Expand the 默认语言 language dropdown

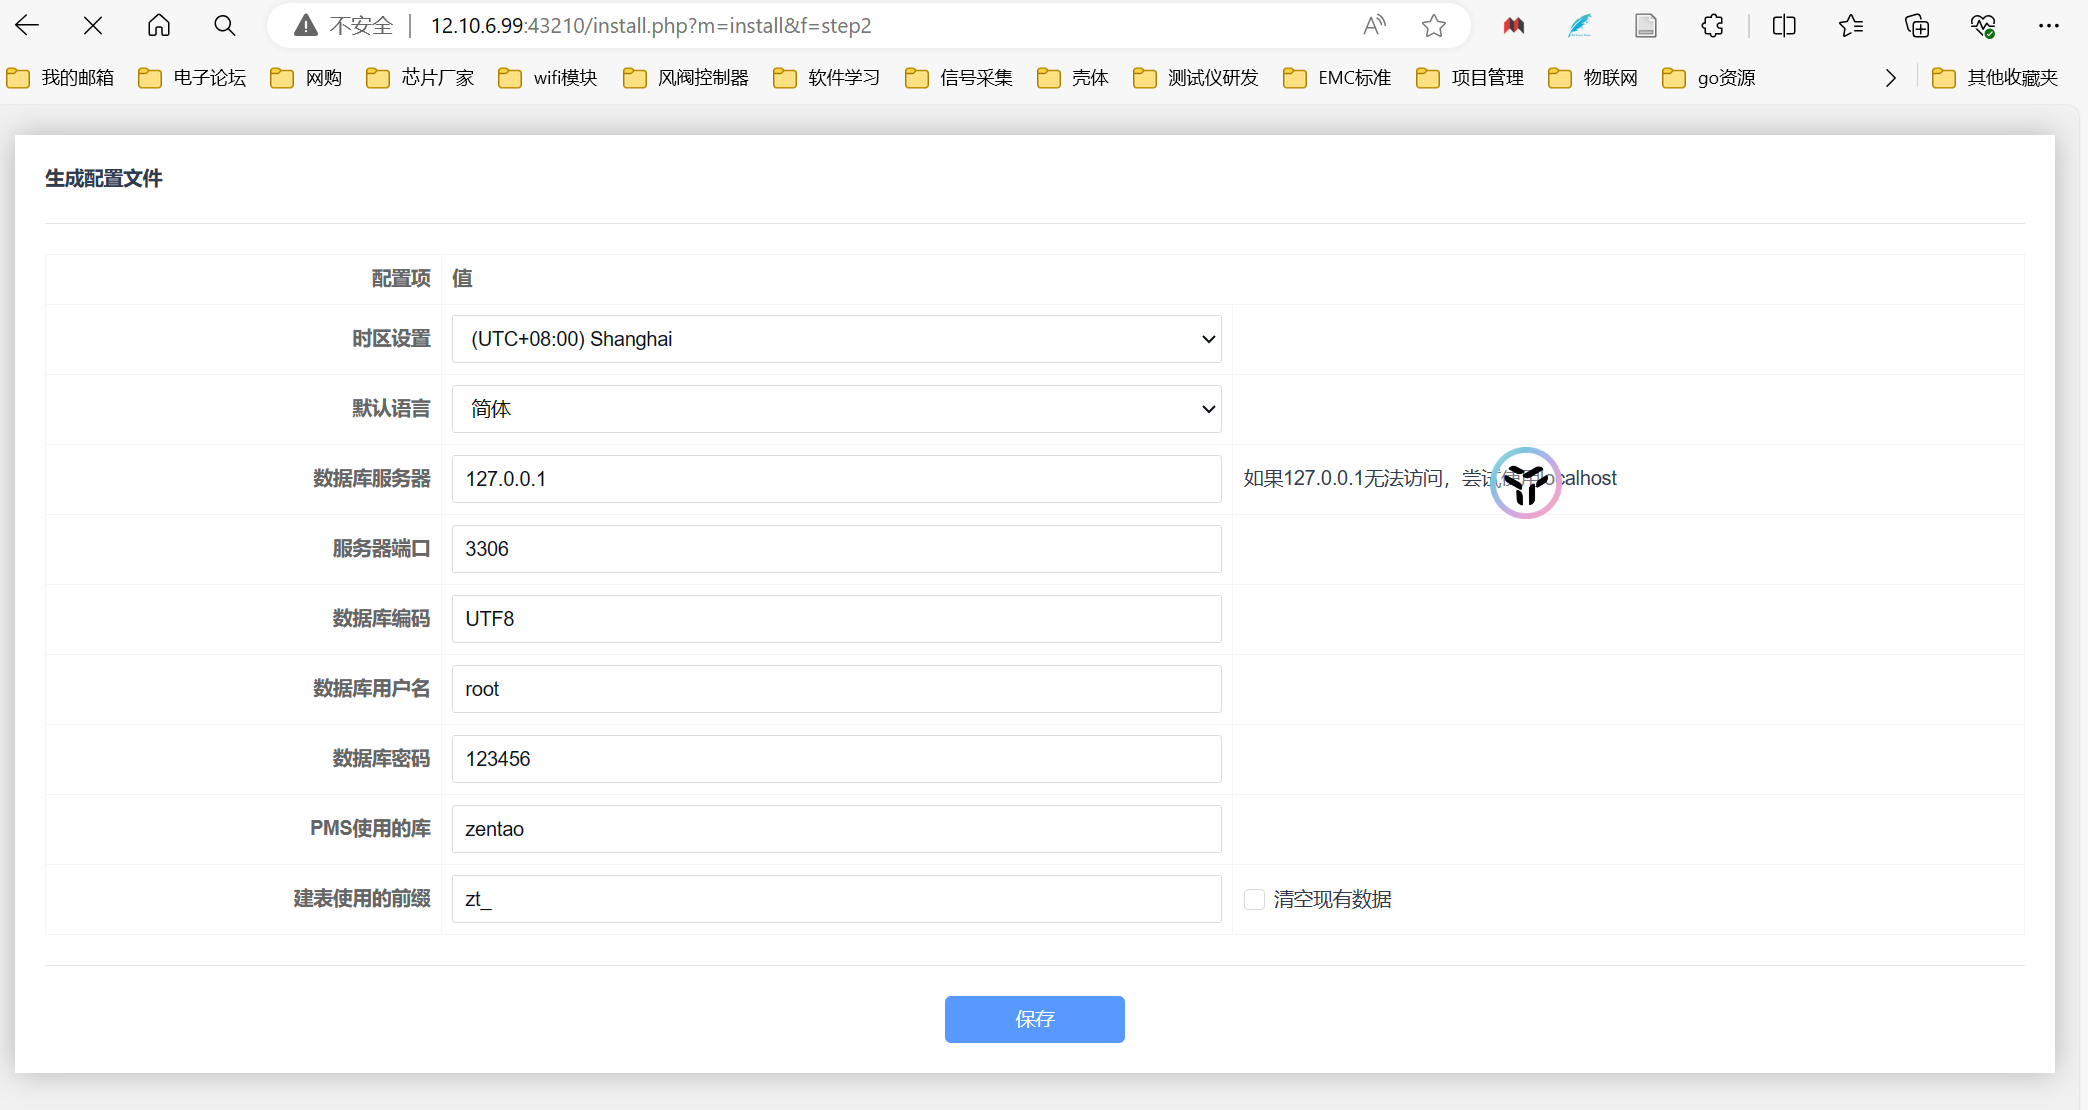(836, 409)
